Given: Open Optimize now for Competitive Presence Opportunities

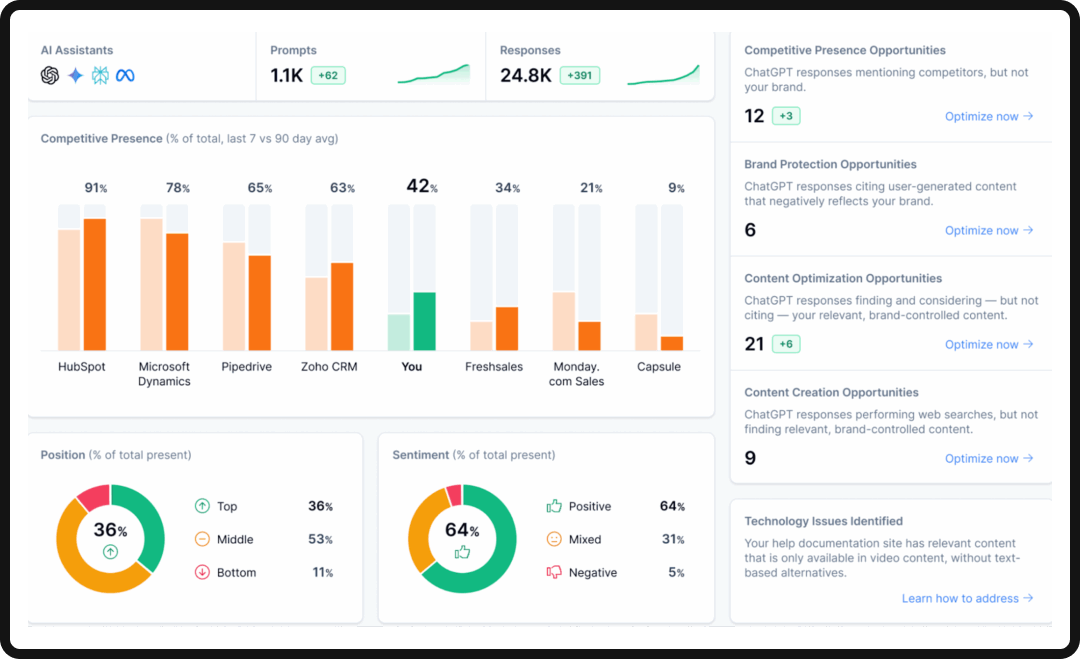Looking at the screenshot, I should (x=988, y=116).
